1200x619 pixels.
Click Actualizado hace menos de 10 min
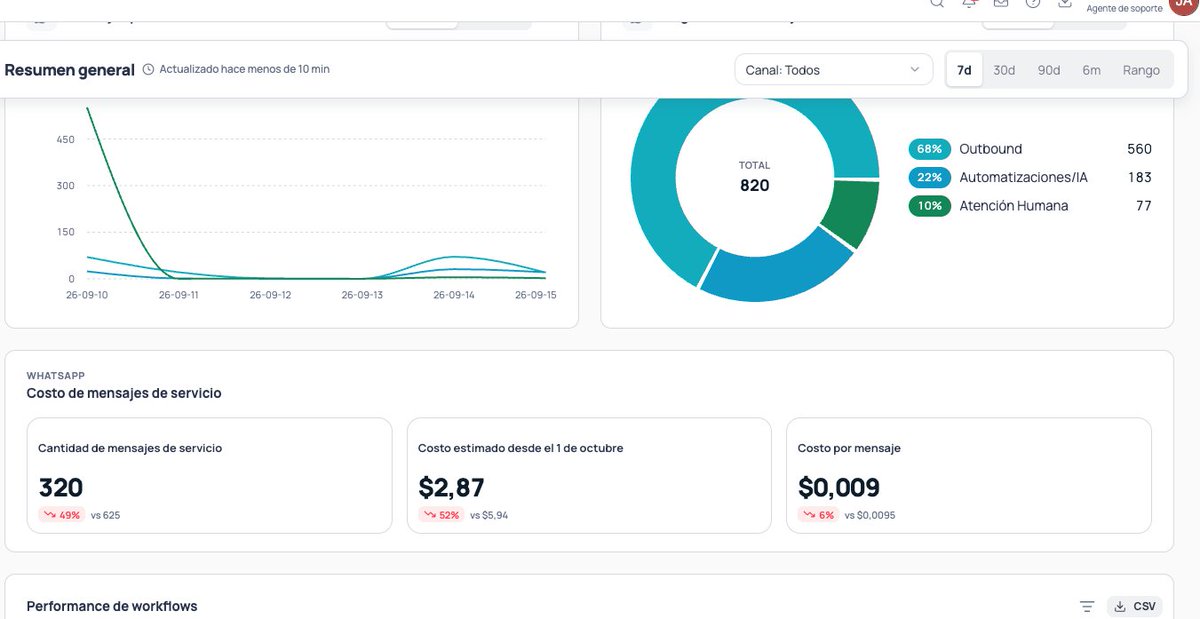pyautogui.click(x=244, y=70)
